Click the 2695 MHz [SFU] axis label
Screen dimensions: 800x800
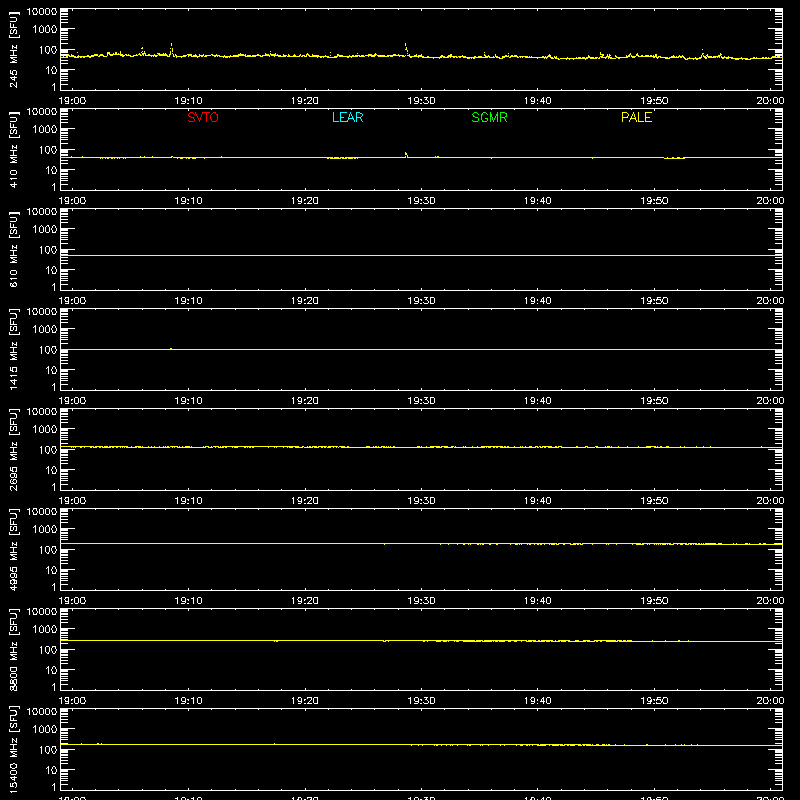(13, 449)
